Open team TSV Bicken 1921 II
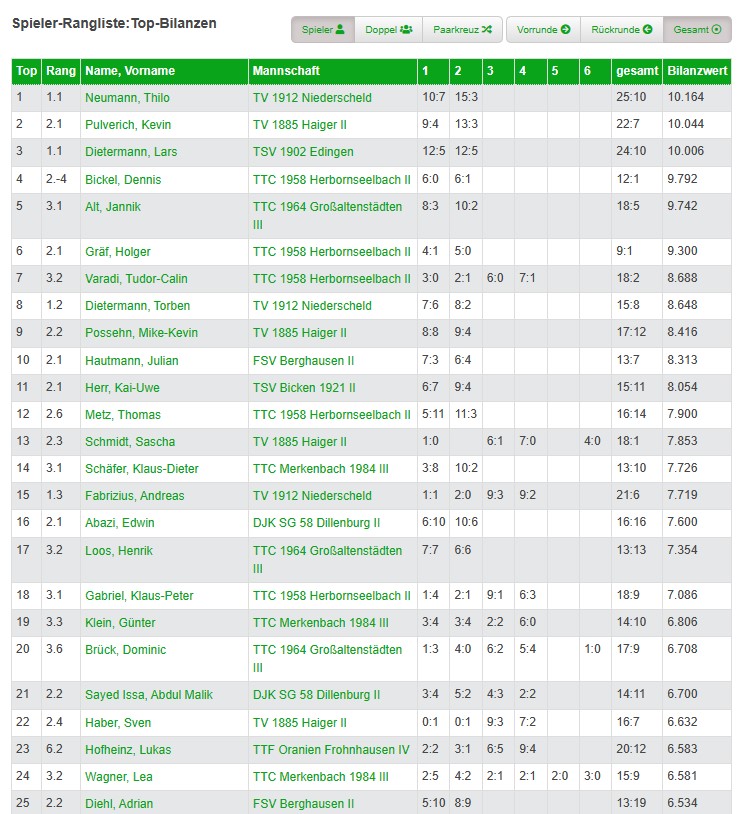Screen dimensions: 739x814 click(304, 388)
